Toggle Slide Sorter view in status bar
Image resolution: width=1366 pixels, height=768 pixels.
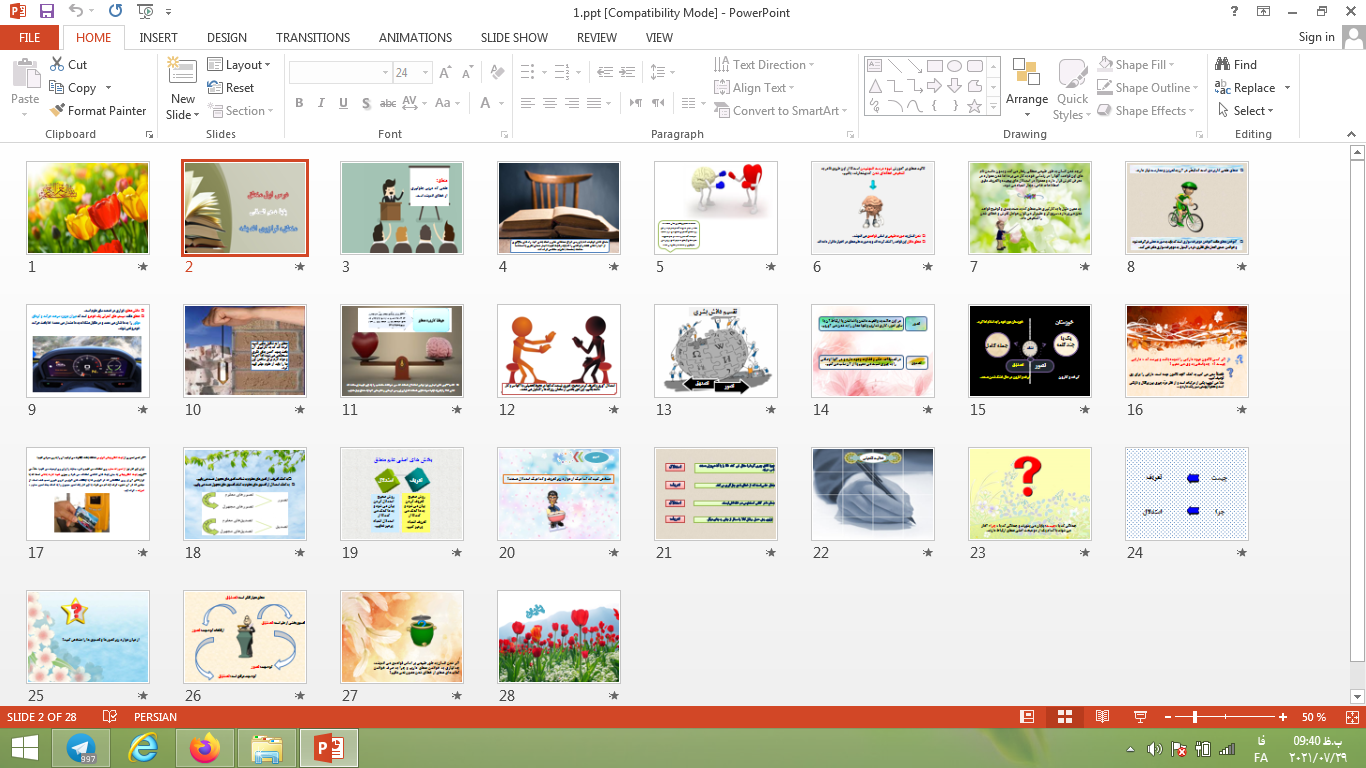pos(1064,717)
